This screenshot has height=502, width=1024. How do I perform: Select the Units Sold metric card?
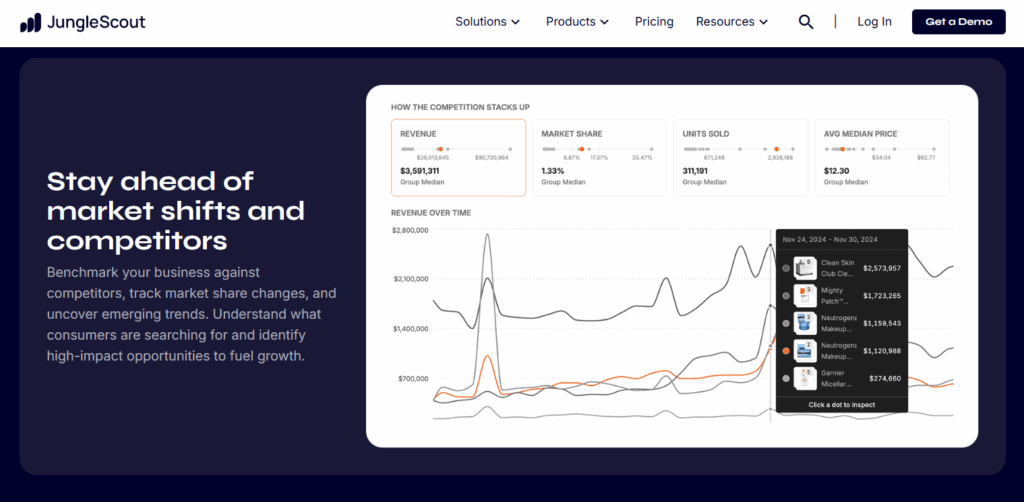tap(741, 157)
